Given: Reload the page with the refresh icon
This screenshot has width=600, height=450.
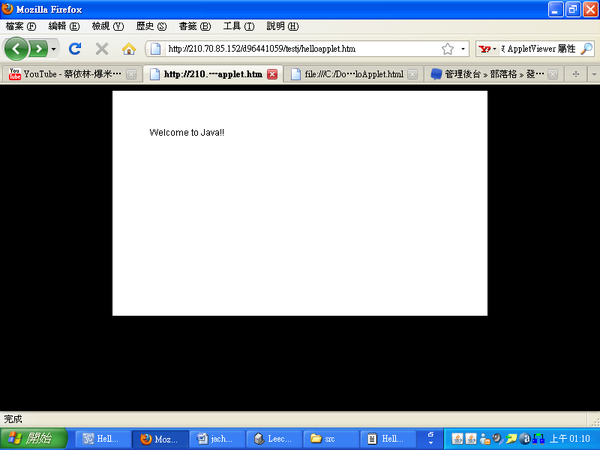Looking at the screenshot, I should (x=75, y=49).
